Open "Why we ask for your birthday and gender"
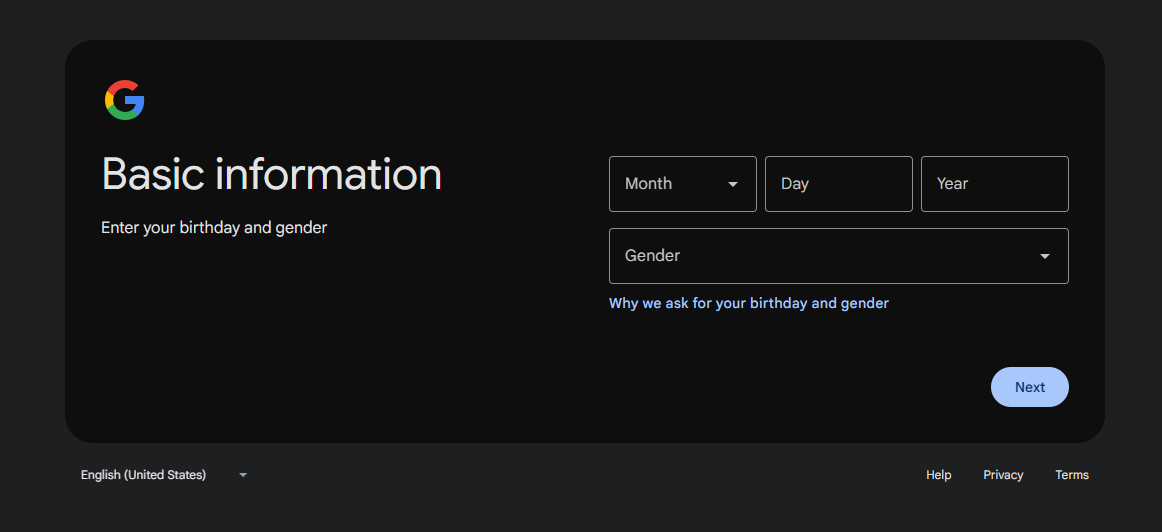Screen dimensions: 1162x532 748,303
